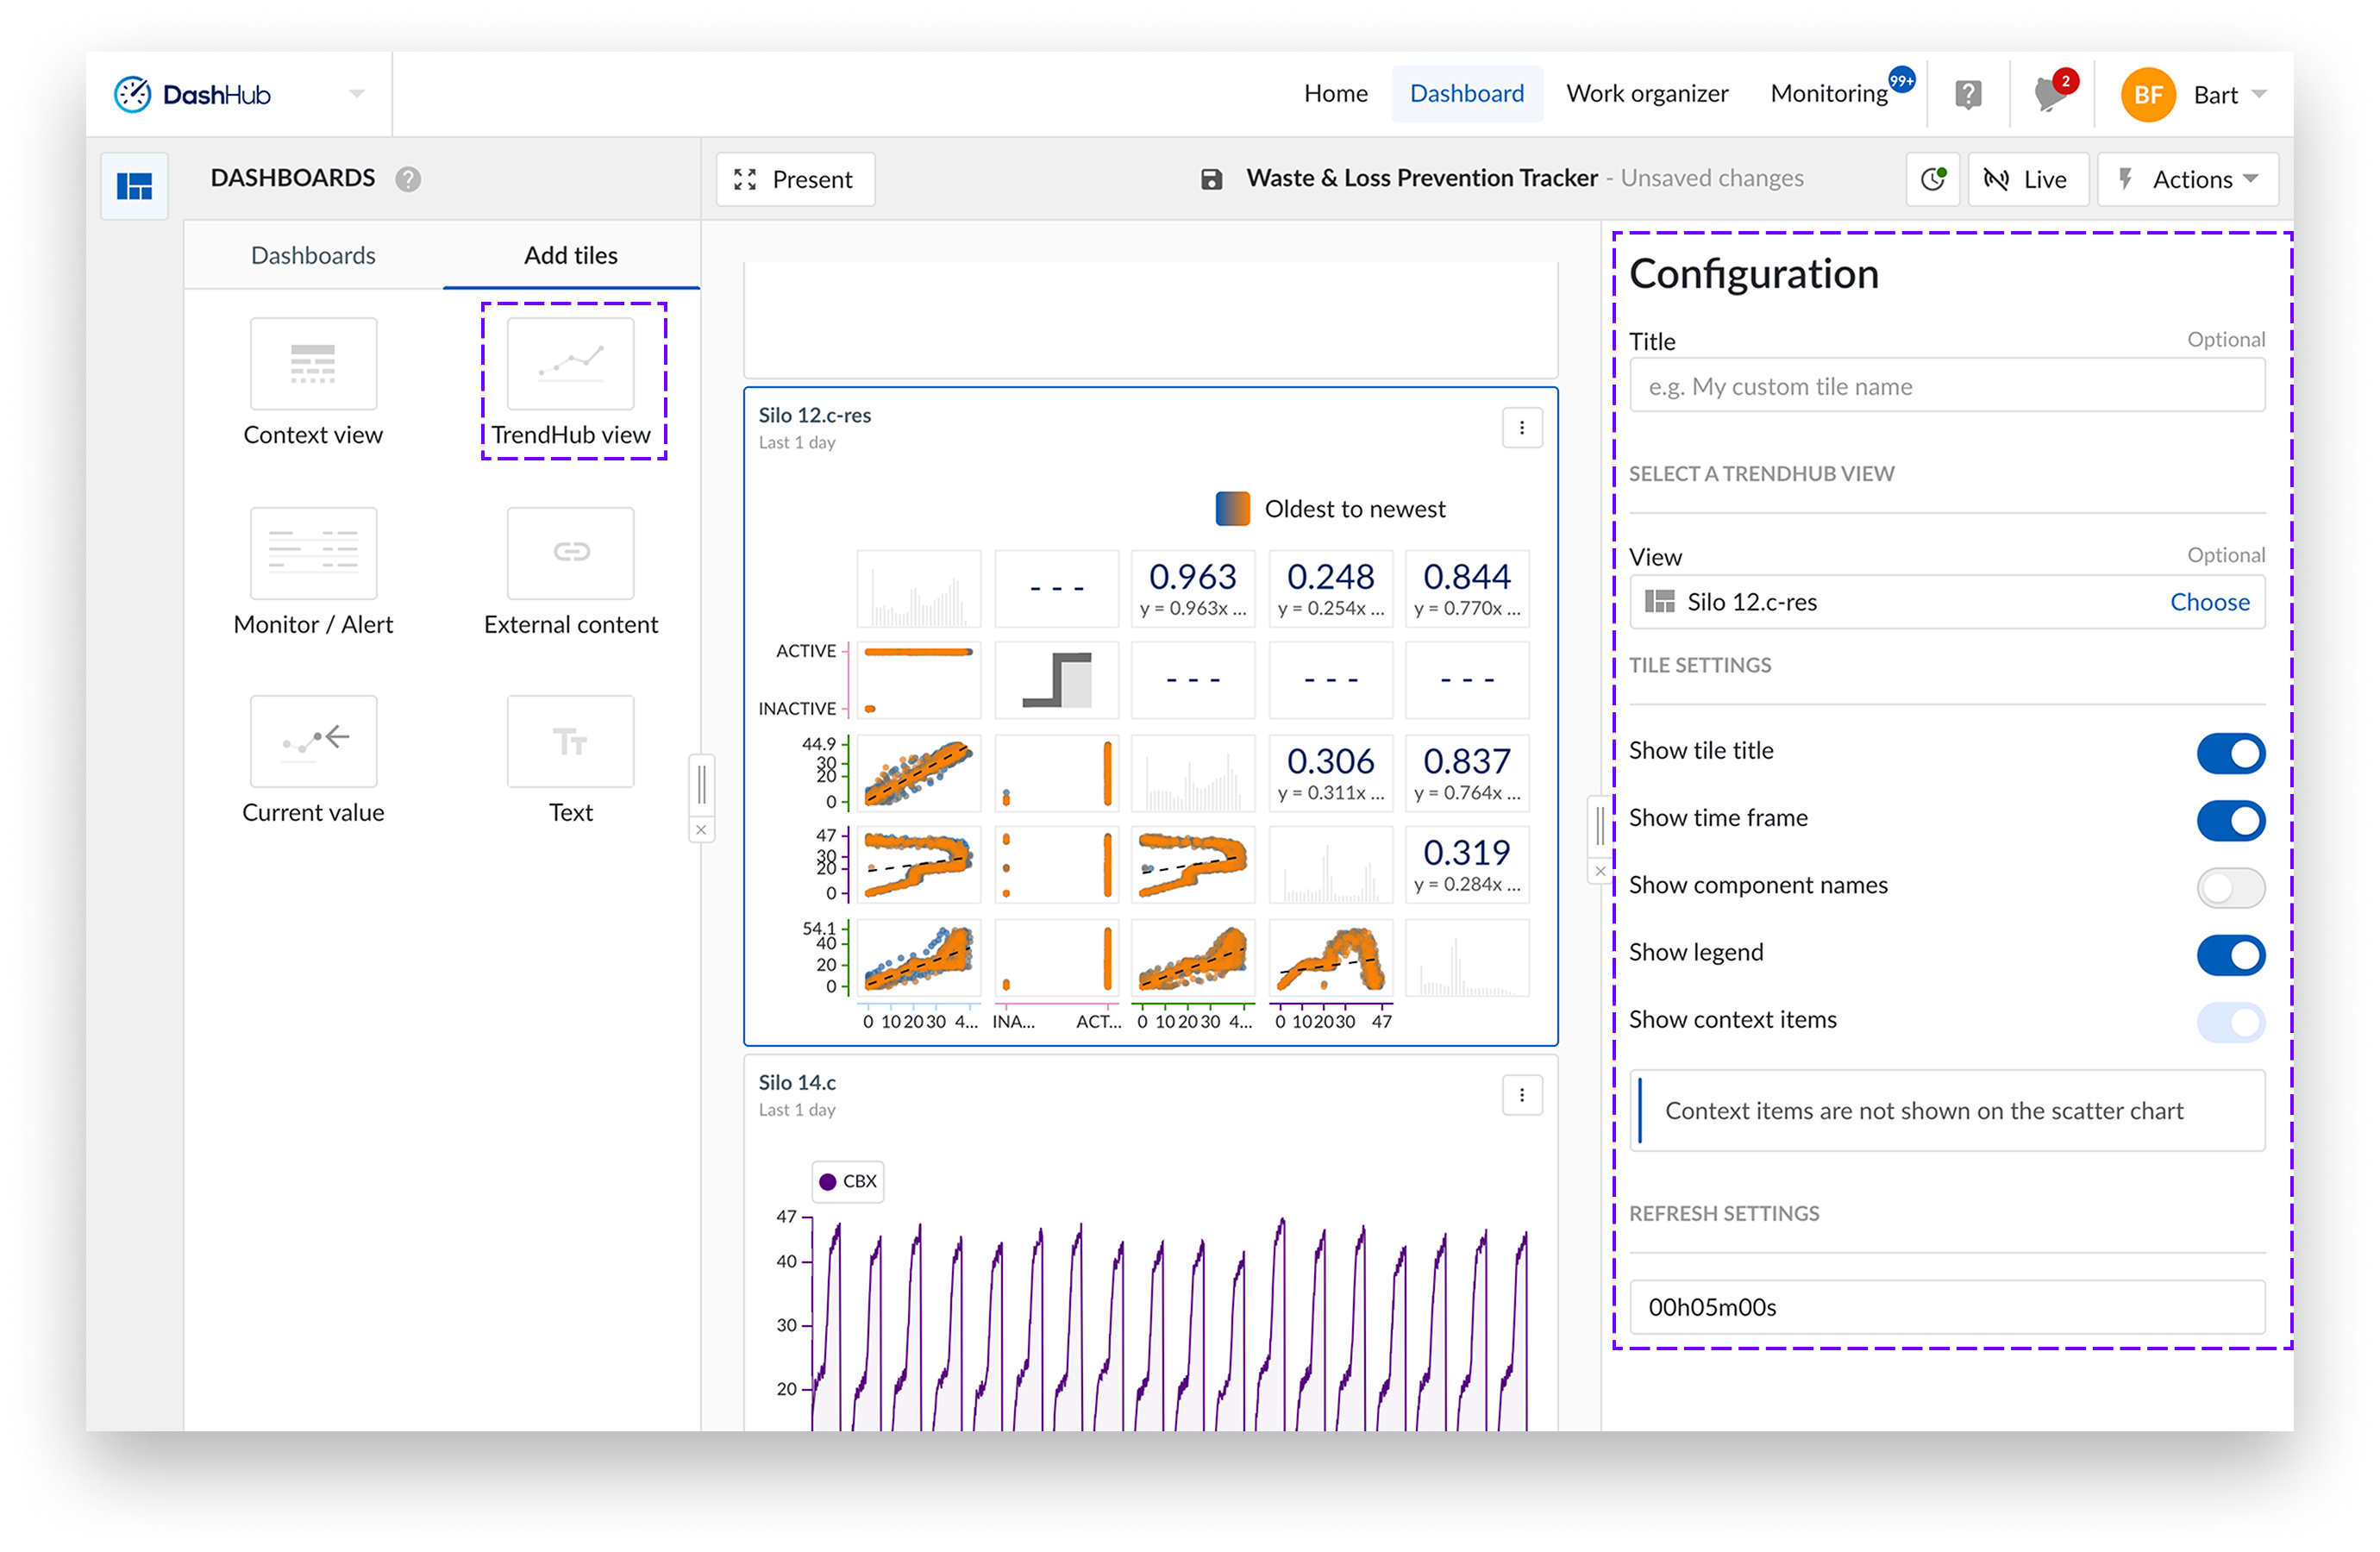
Task: Click the tile Title input field
Action: click(1945, 386)
